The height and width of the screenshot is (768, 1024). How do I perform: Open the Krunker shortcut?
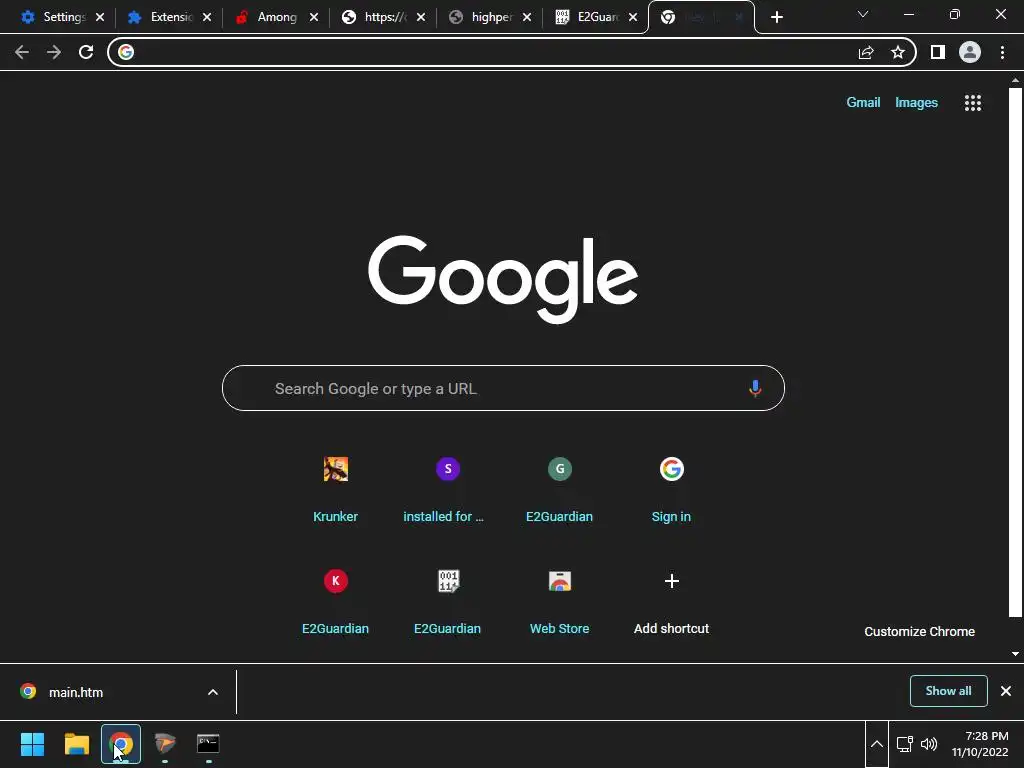(336, 490)
